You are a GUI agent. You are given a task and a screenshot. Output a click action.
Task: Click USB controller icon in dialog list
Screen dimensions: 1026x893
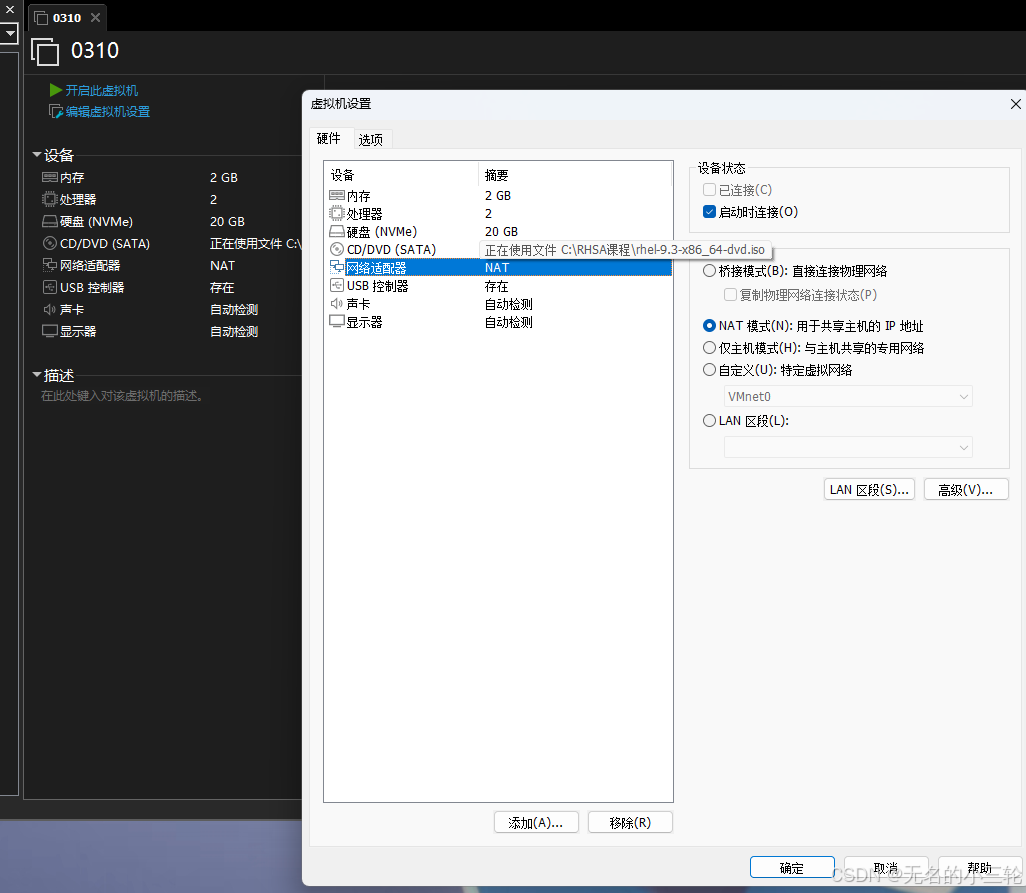click(336, 285)
